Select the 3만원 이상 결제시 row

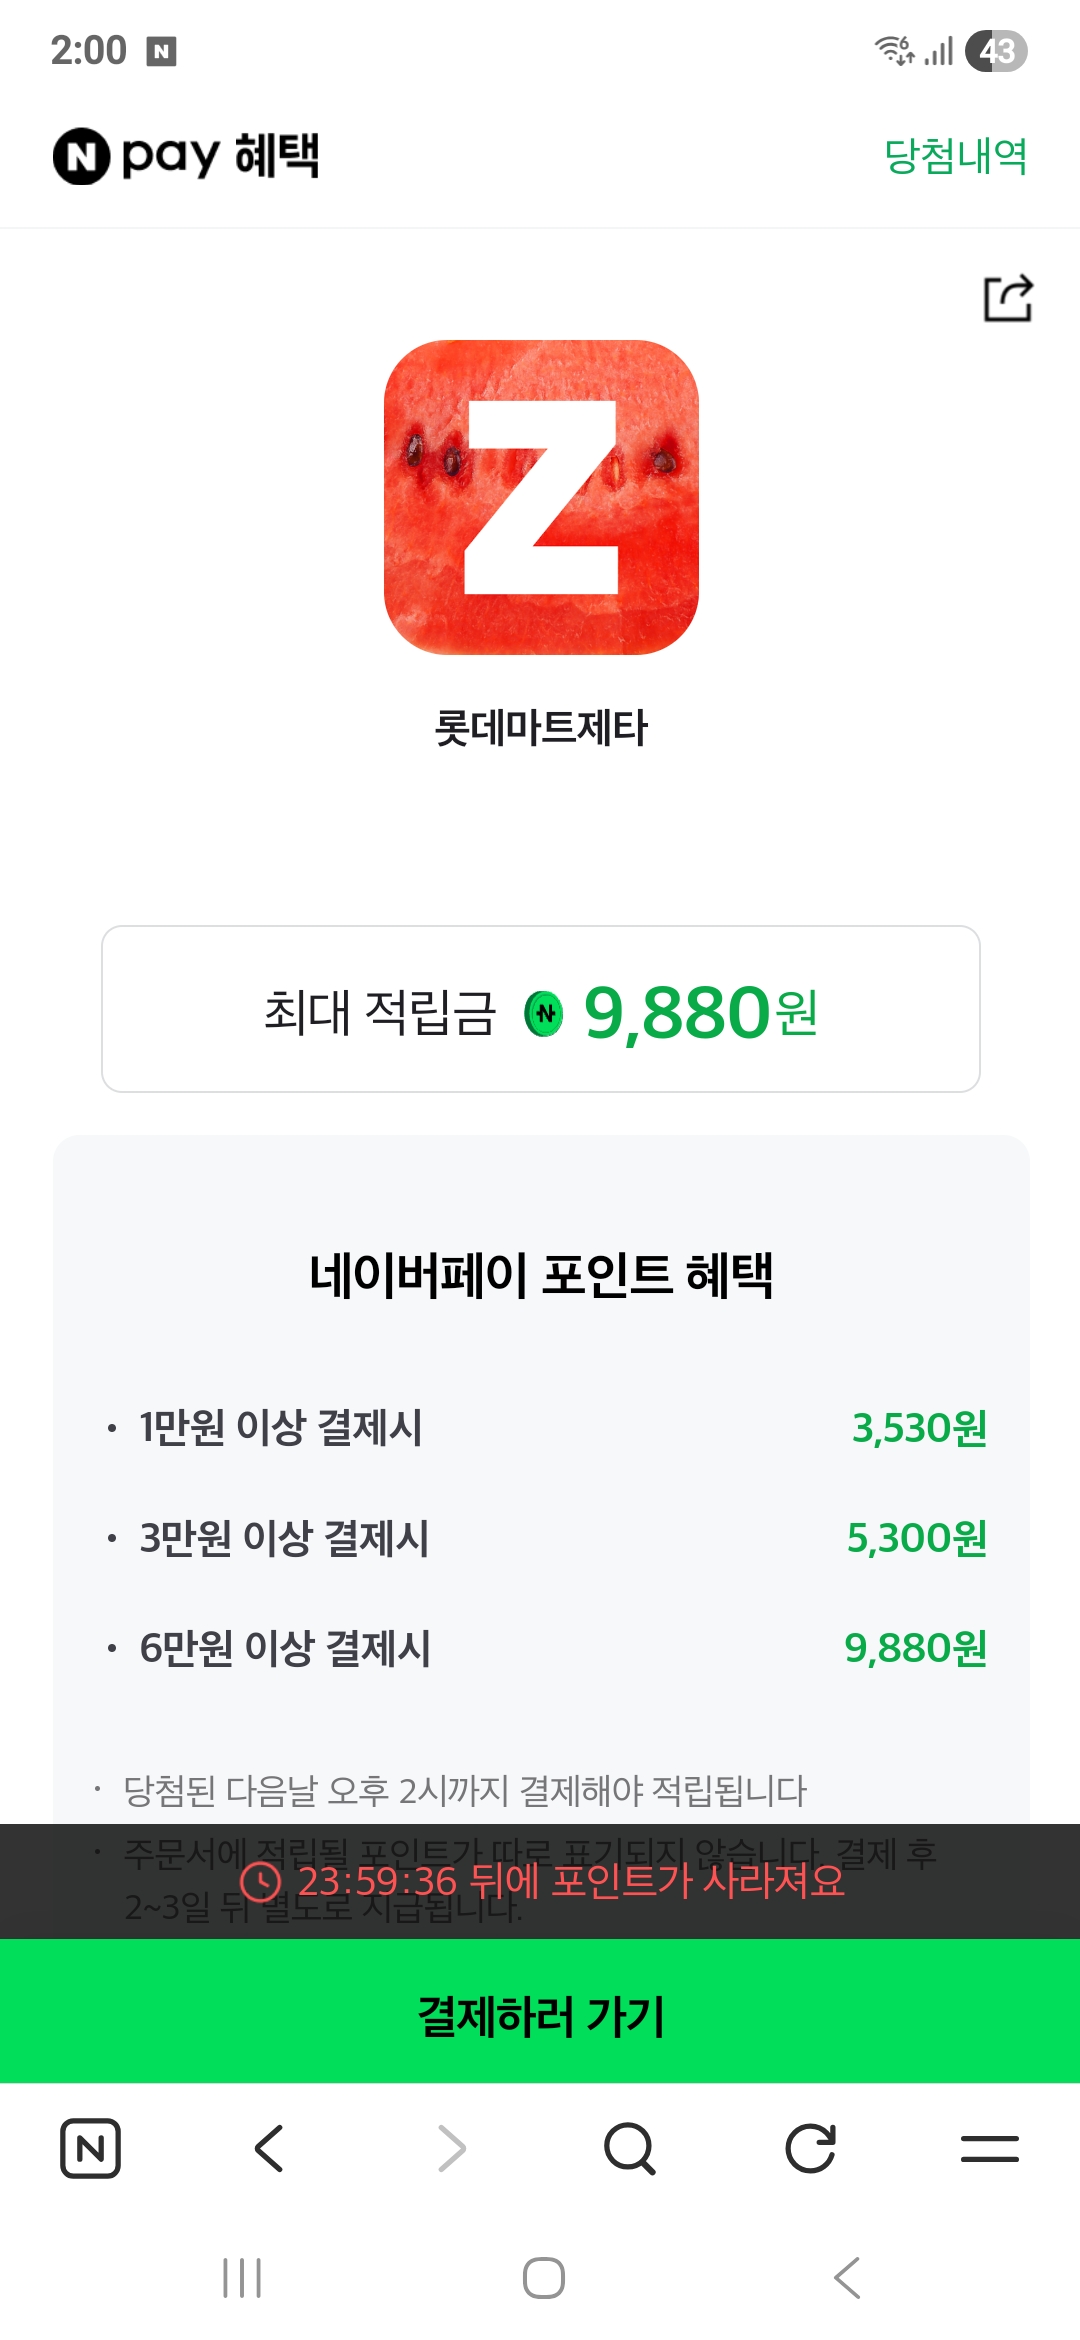[x=541, y=1538]
